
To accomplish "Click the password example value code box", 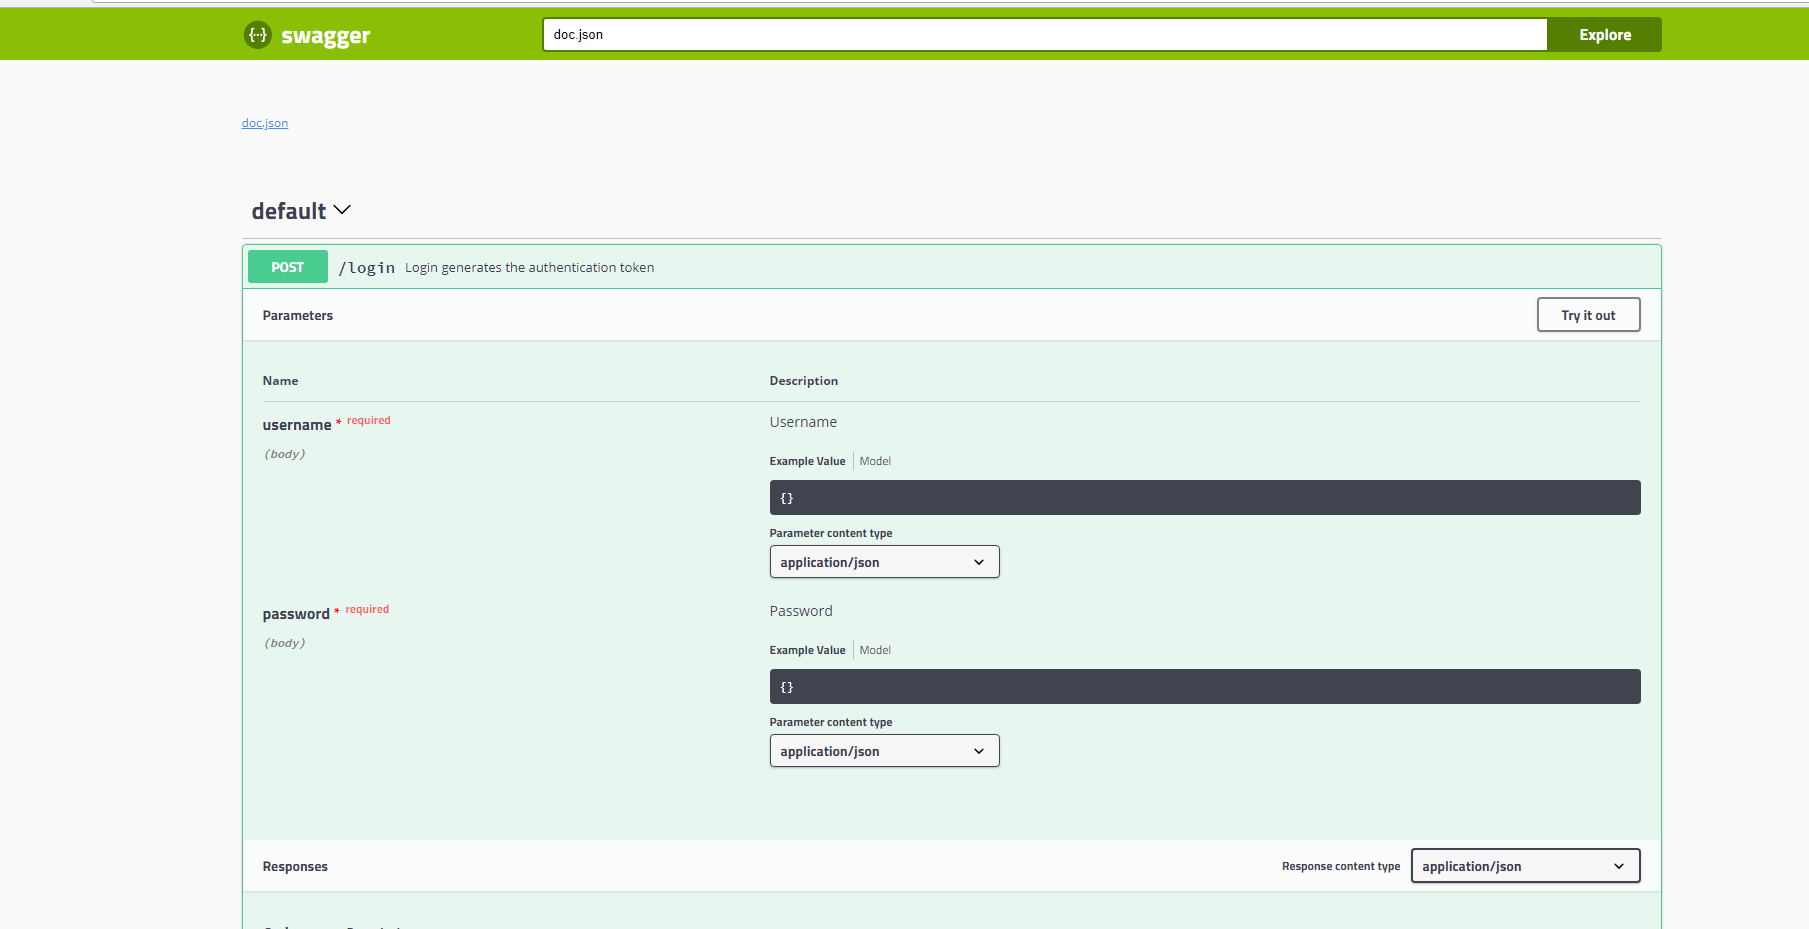I will [1205, 687].
